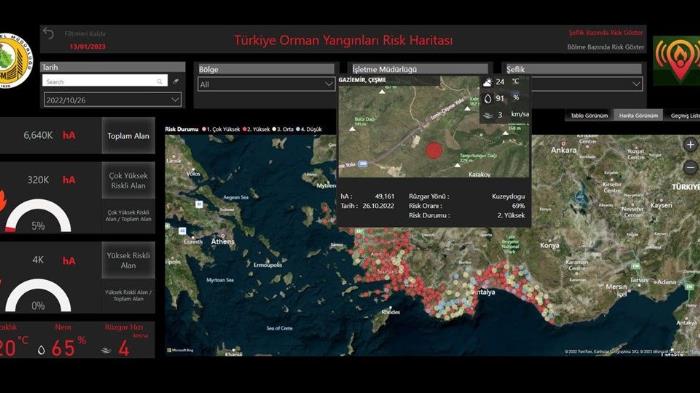Screen dimensions: 700x393
Task: Open the 2022/10/26 date dropdown
Action: (x=112, y=100)
